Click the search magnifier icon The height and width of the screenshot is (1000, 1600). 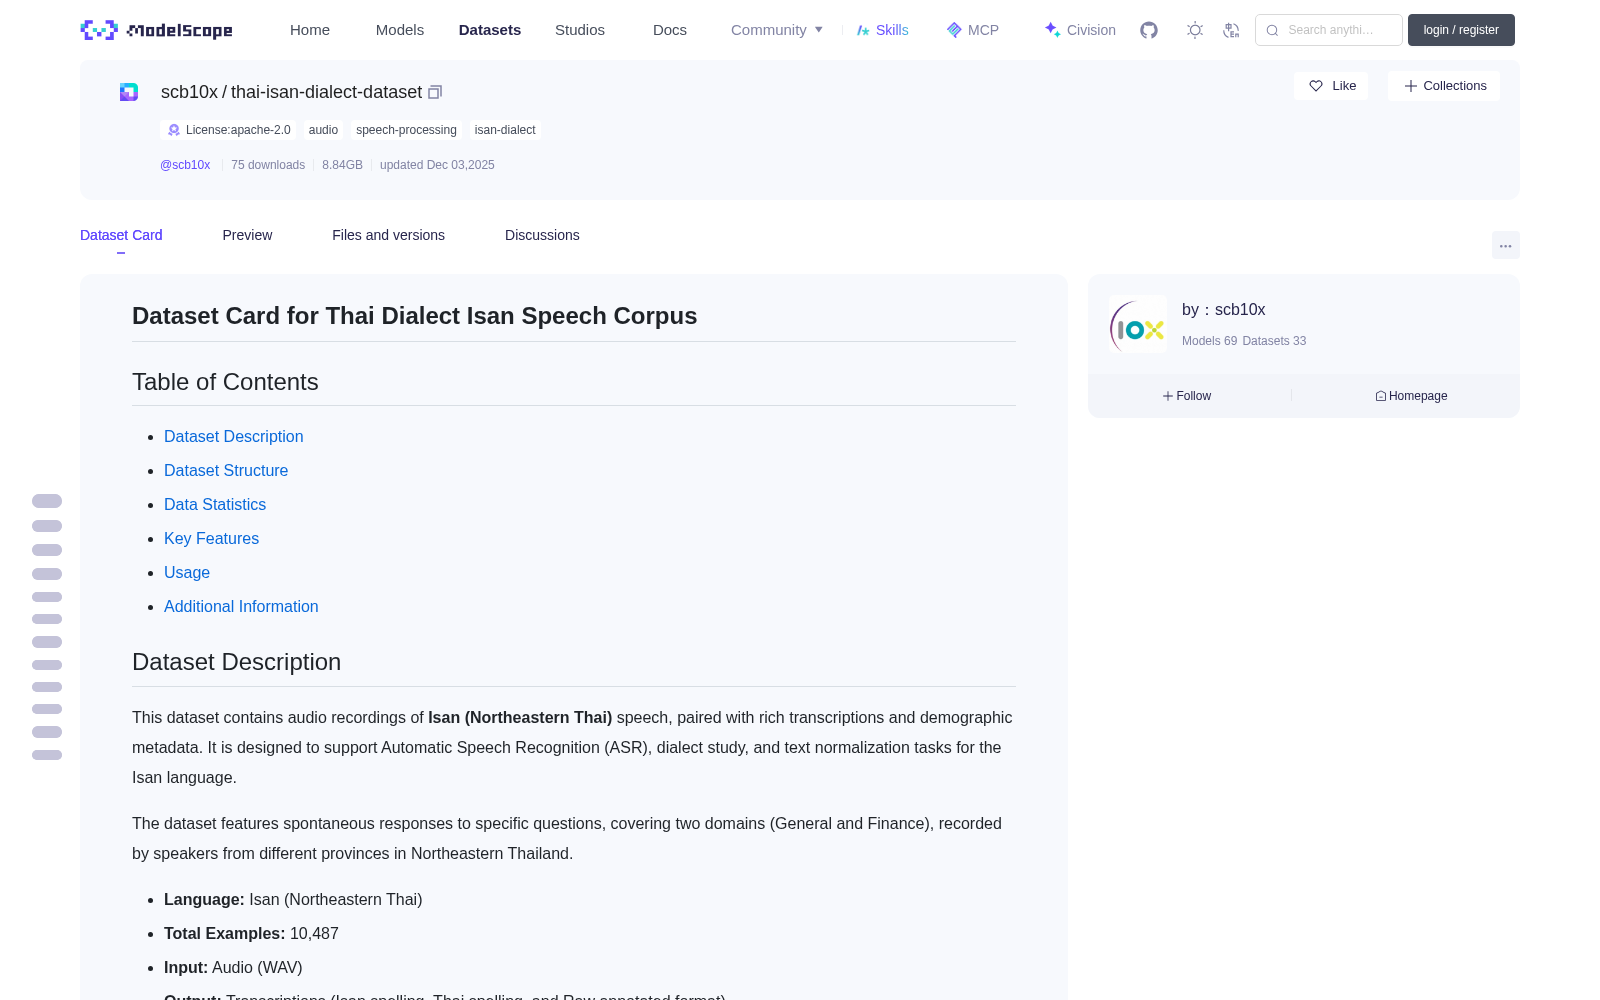[x=1272, y=30]
